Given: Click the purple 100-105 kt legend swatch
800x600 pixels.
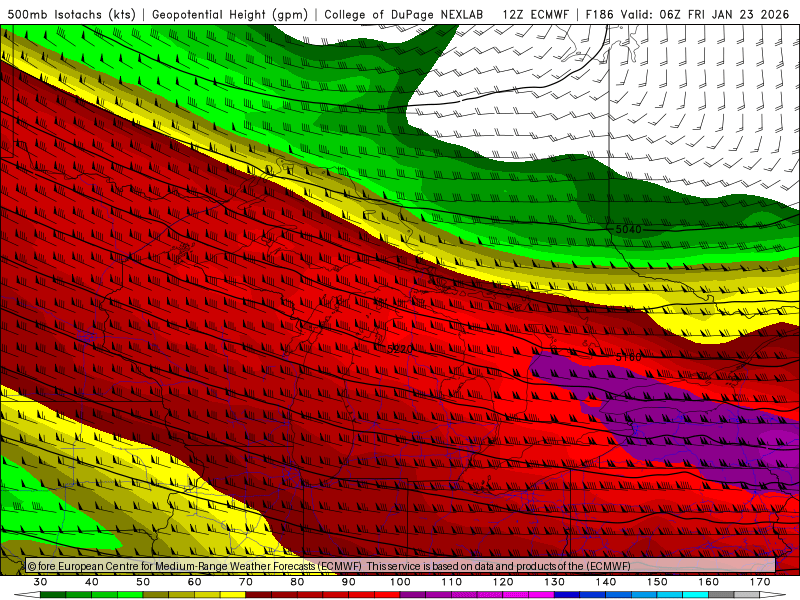Looking at the screenshot, I should tap(413, 595).
